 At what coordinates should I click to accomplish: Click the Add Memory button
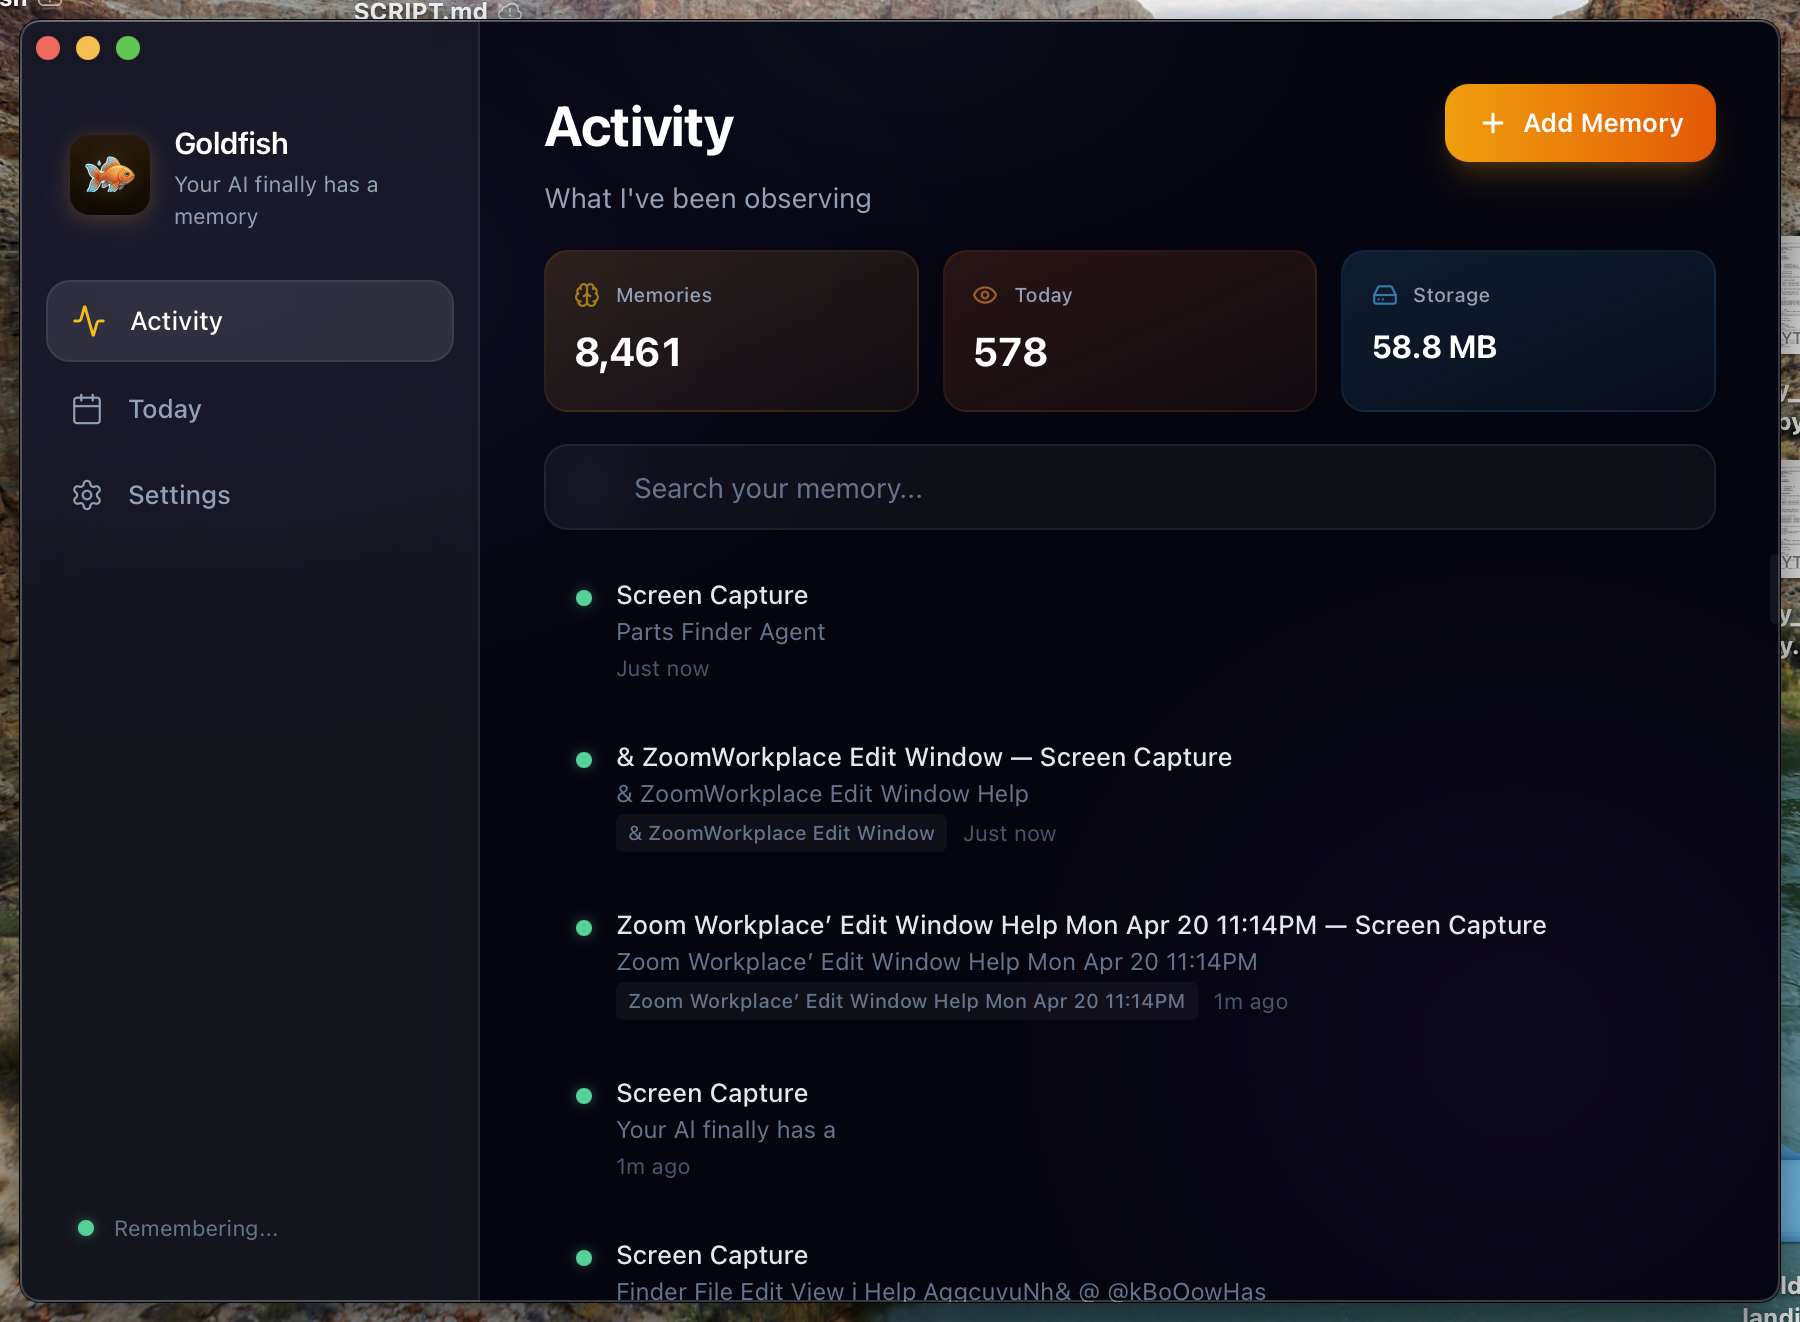(x=1580, y=123)
